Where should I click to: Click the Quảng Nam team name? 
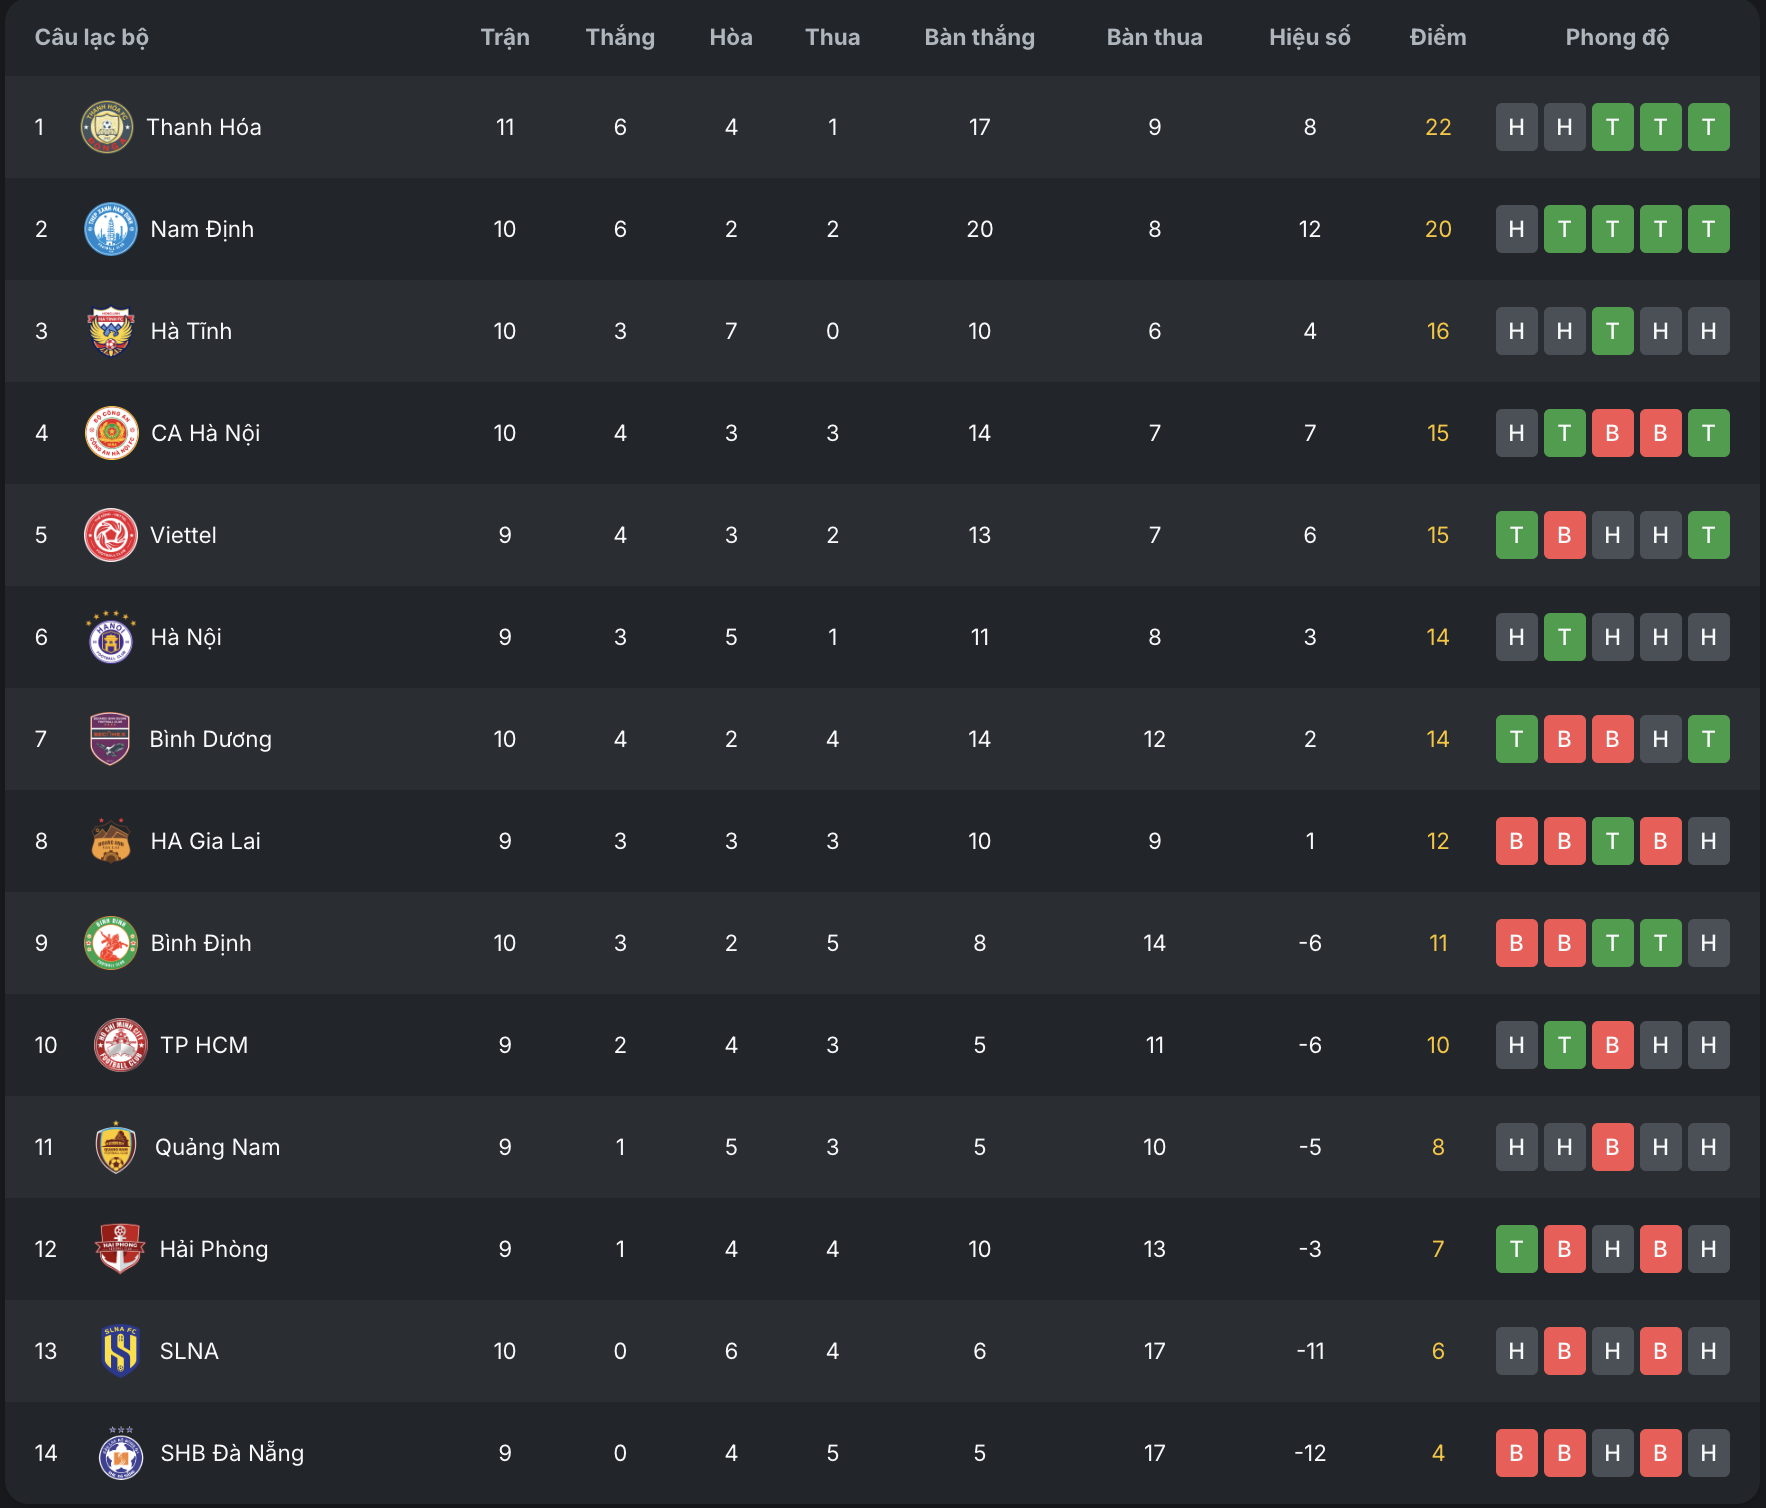218,1147
